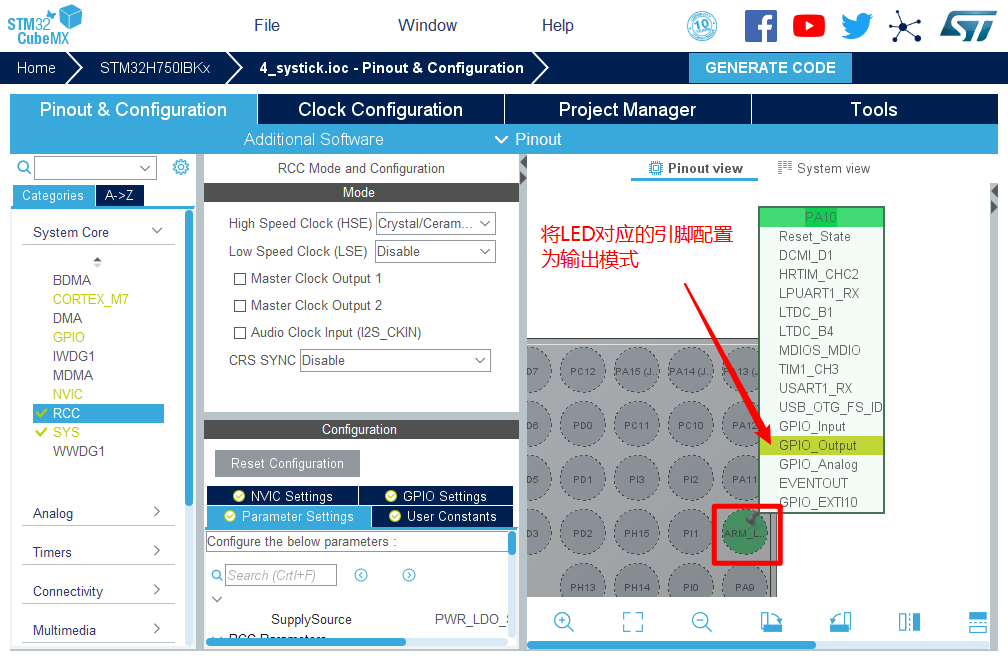Enable Master Clock Output 2 checkbox

point(240,306)
